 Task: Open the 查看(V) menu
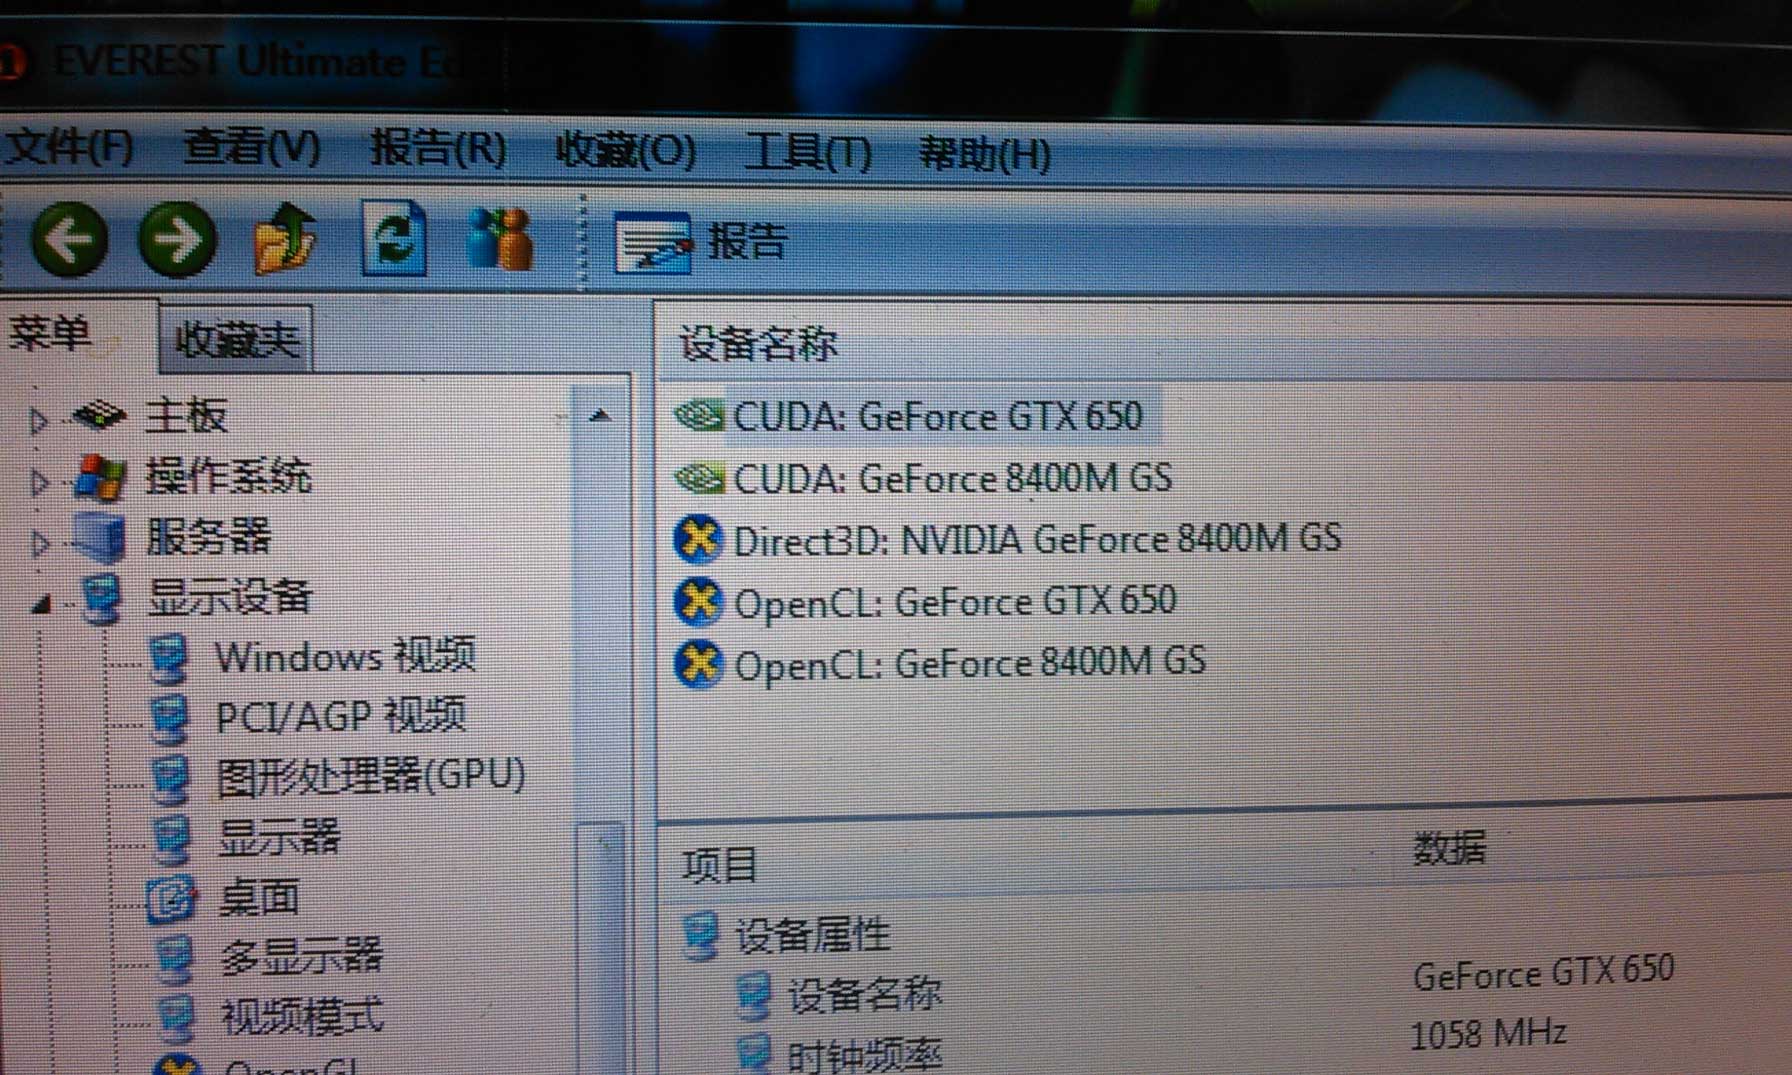252,148
